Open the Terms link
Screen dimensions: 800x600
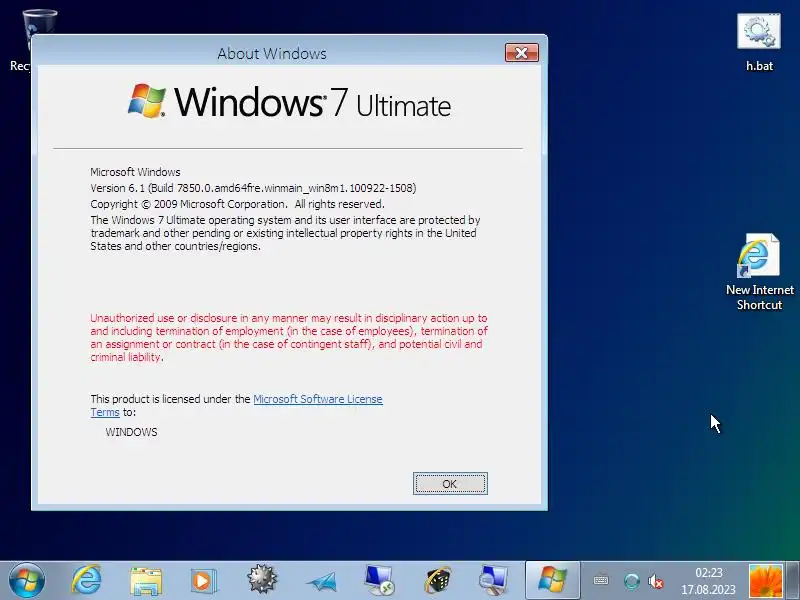point(105,412)
